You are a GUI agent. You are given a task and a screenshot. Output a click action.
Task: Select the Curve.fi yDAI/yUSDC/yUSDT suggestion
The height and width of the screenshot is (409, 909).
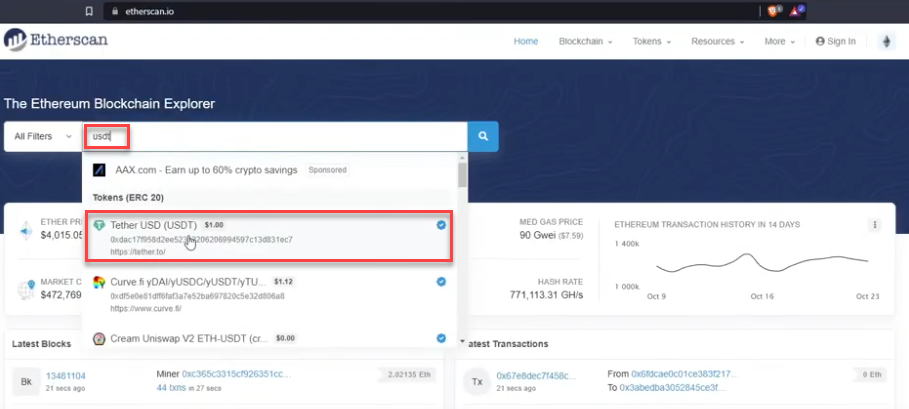tap(268, 294)
